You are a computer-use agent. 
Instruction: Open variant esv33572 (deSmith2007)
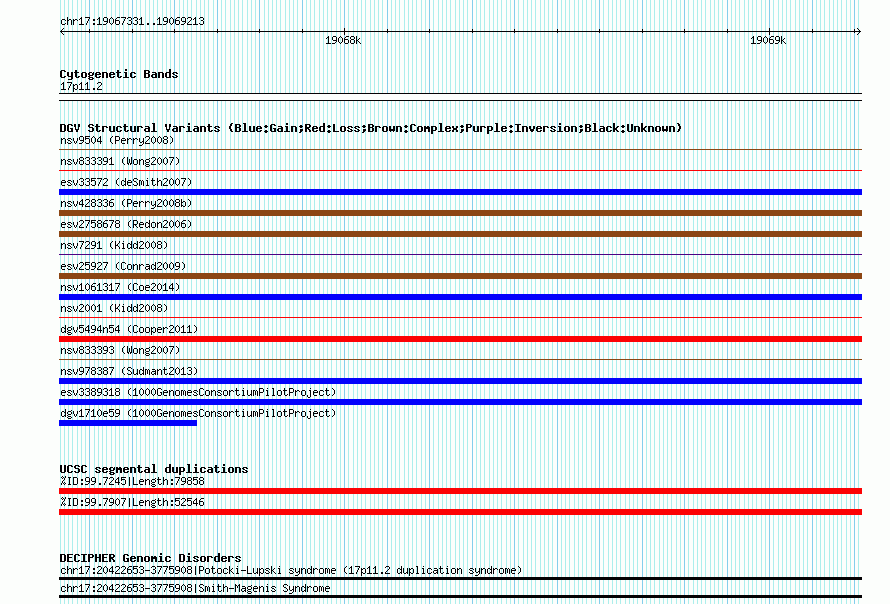coord(126,182)
